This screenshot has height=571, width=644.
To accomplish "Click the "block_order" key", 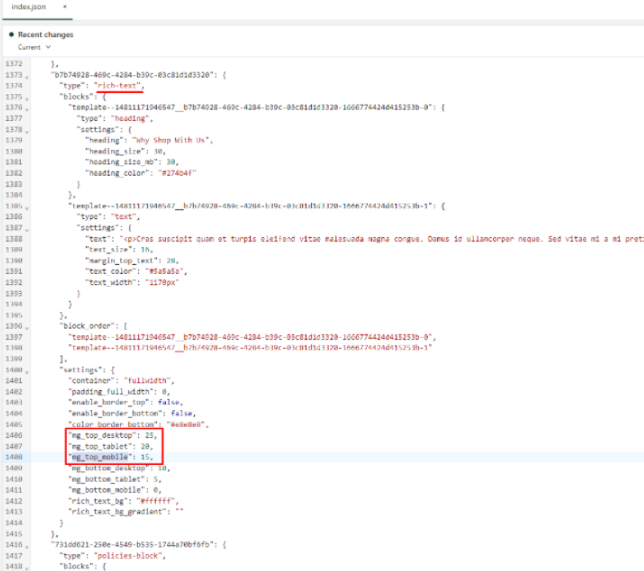I will pyautogui.click(x=87, y=326).
